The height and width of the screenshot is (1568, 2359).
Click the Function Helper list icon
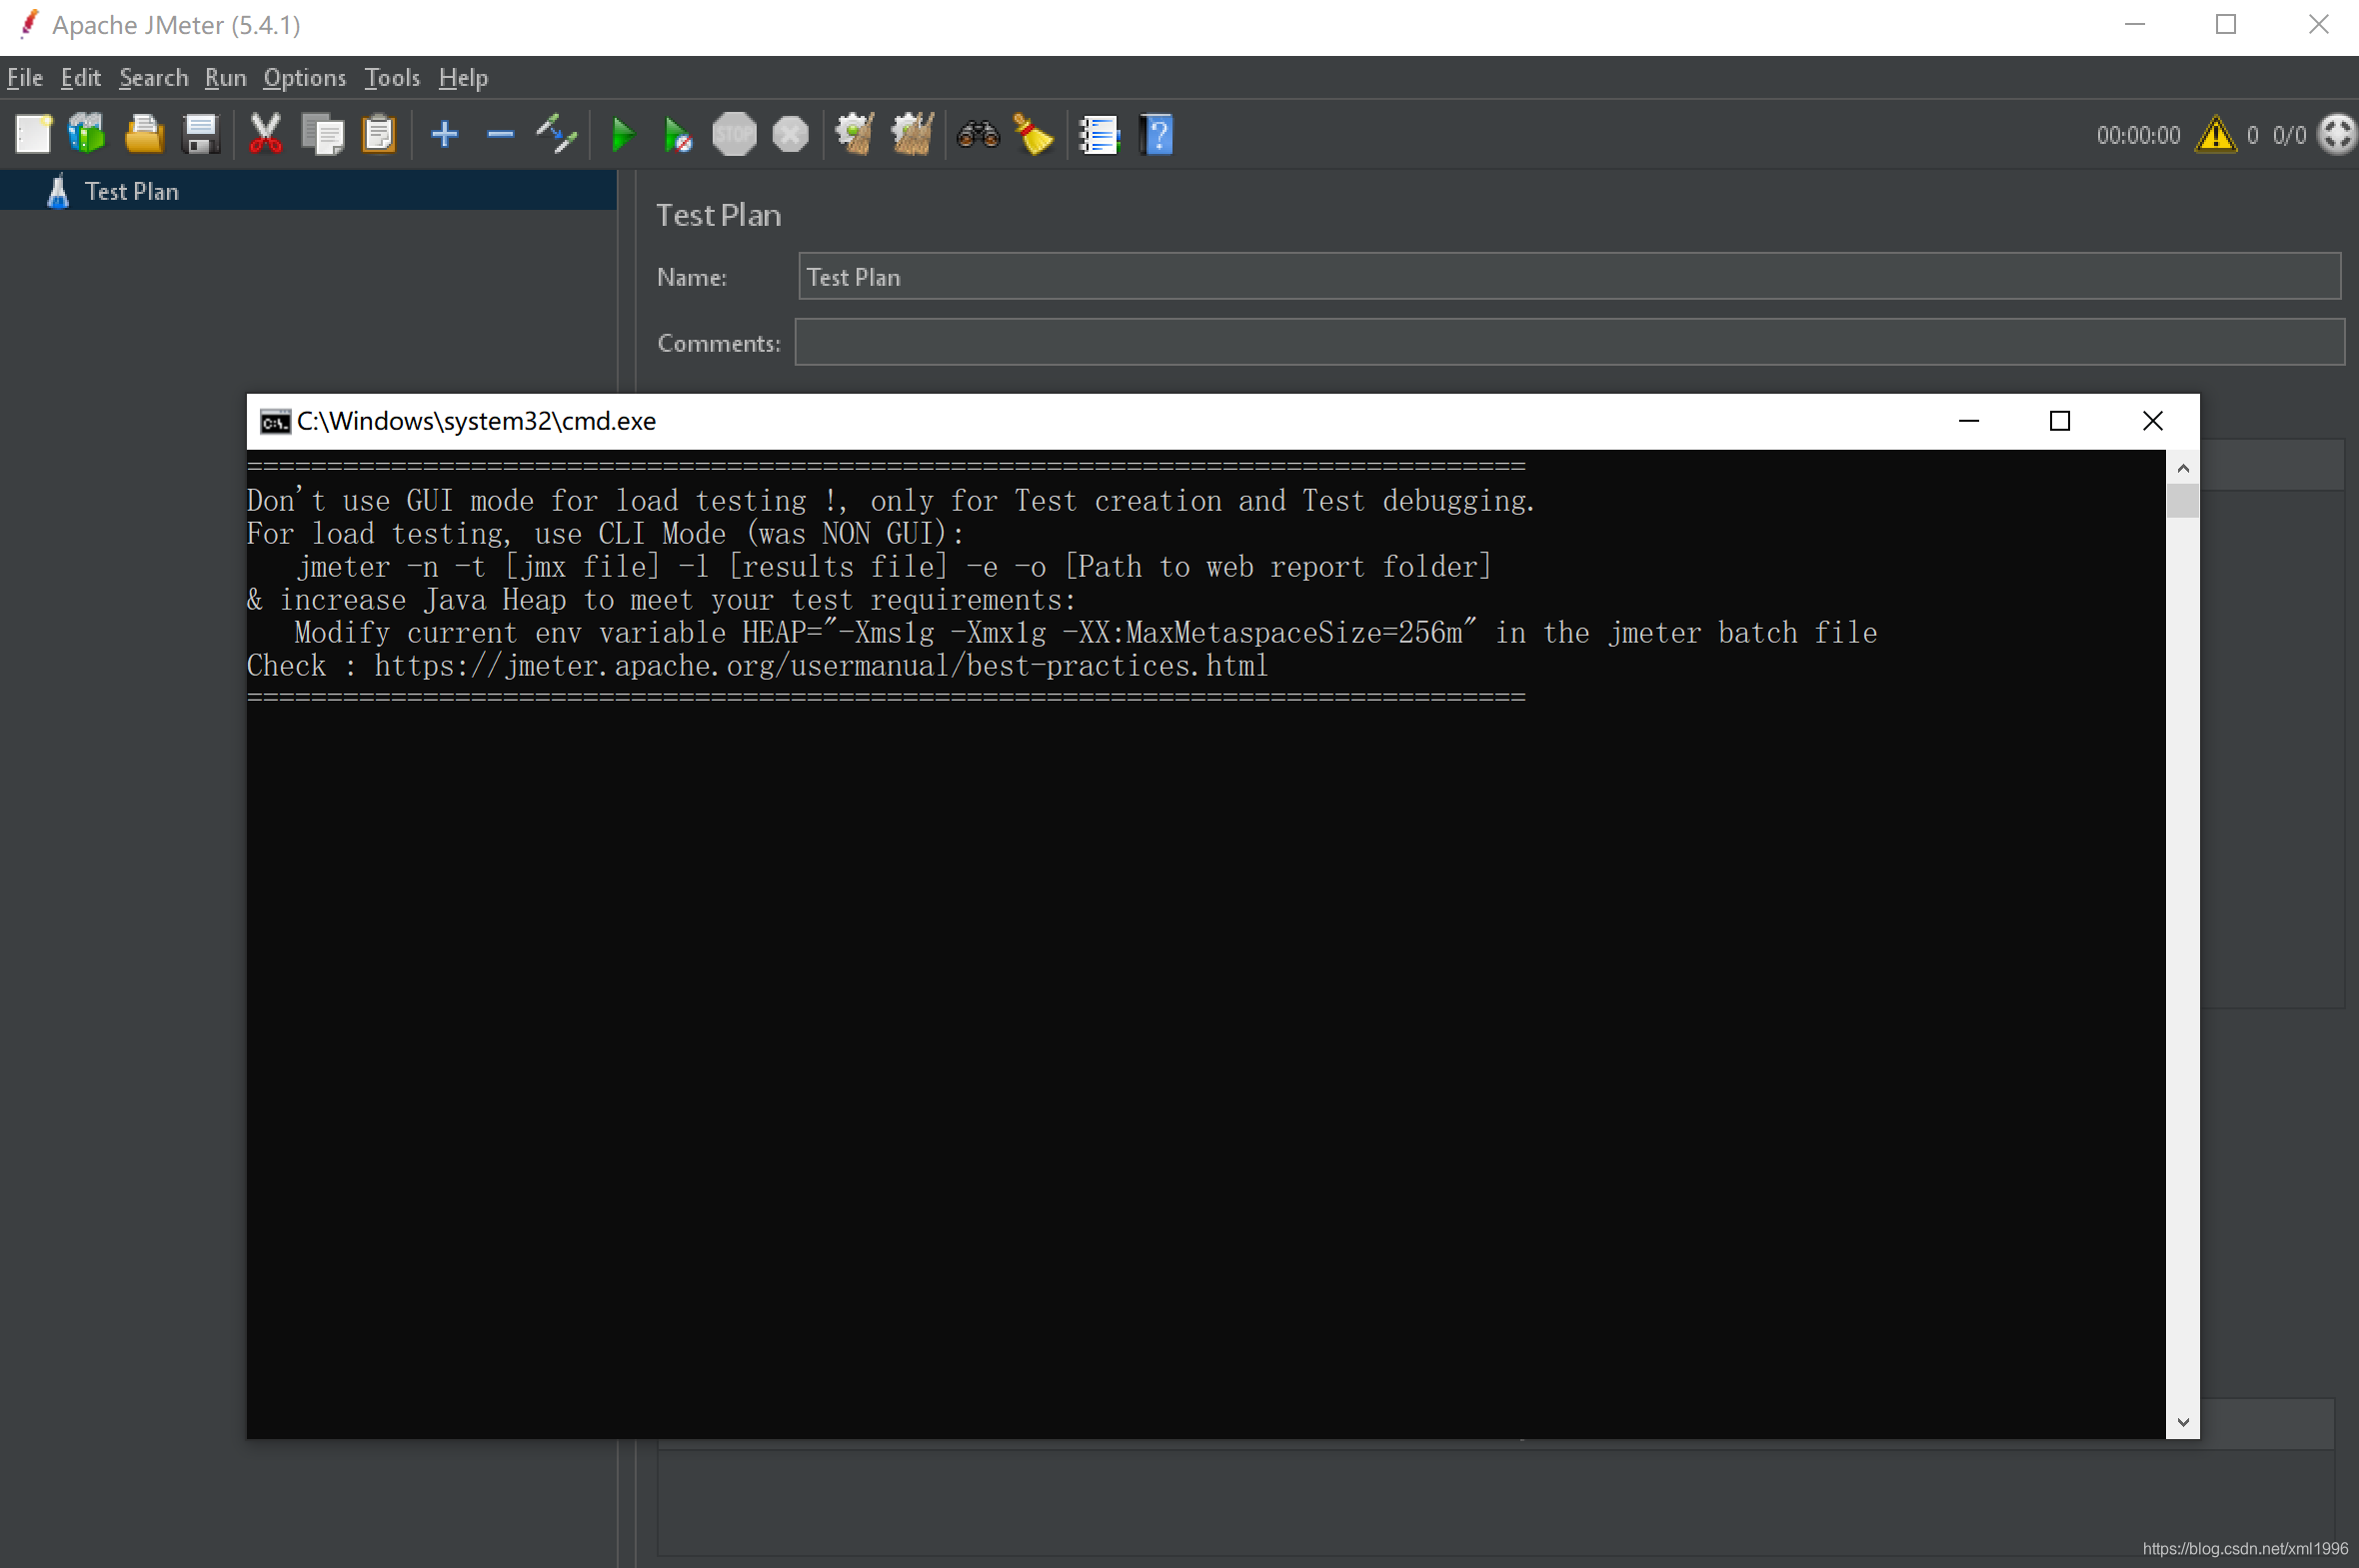click(1099, 134)
